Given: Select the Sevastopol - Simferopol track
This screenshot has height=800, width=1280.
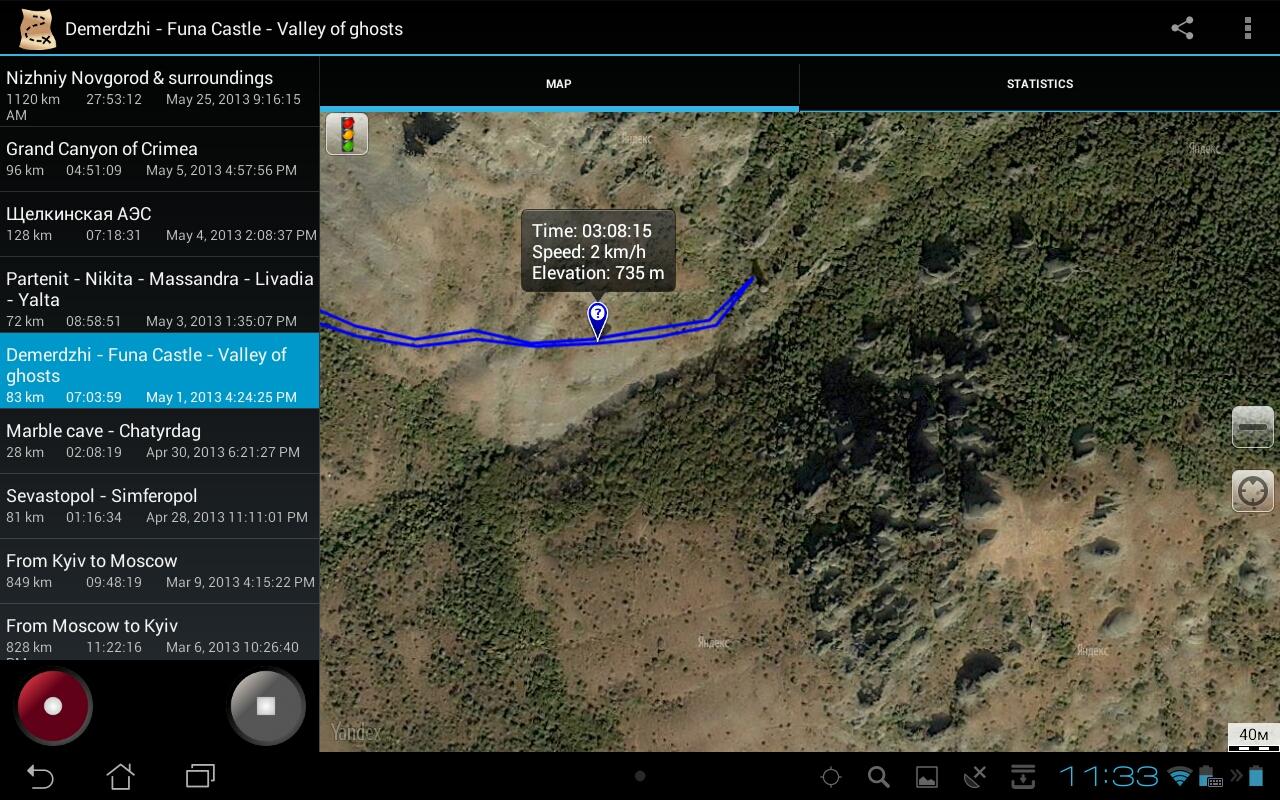Looking at the screenshot, I should coord(160,506).
